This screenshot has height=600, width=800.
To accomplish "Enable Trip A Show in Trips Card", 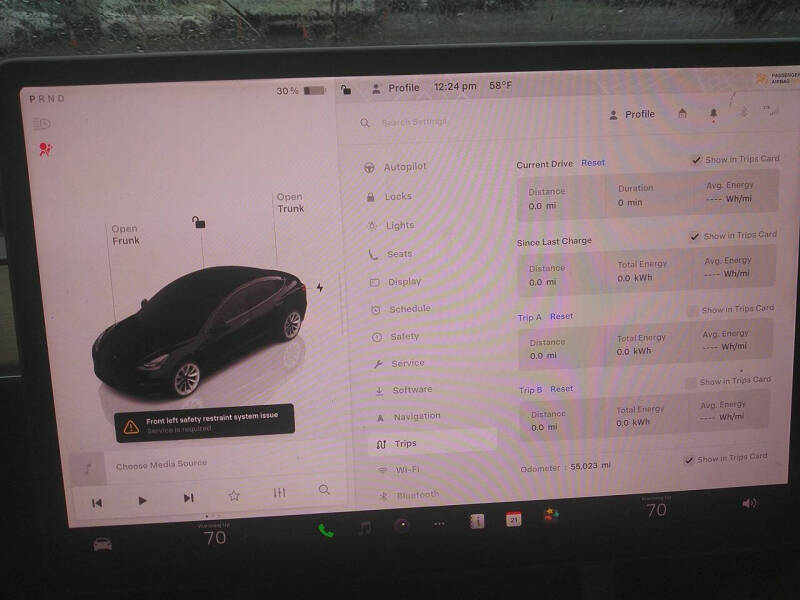I will [692, 311].
